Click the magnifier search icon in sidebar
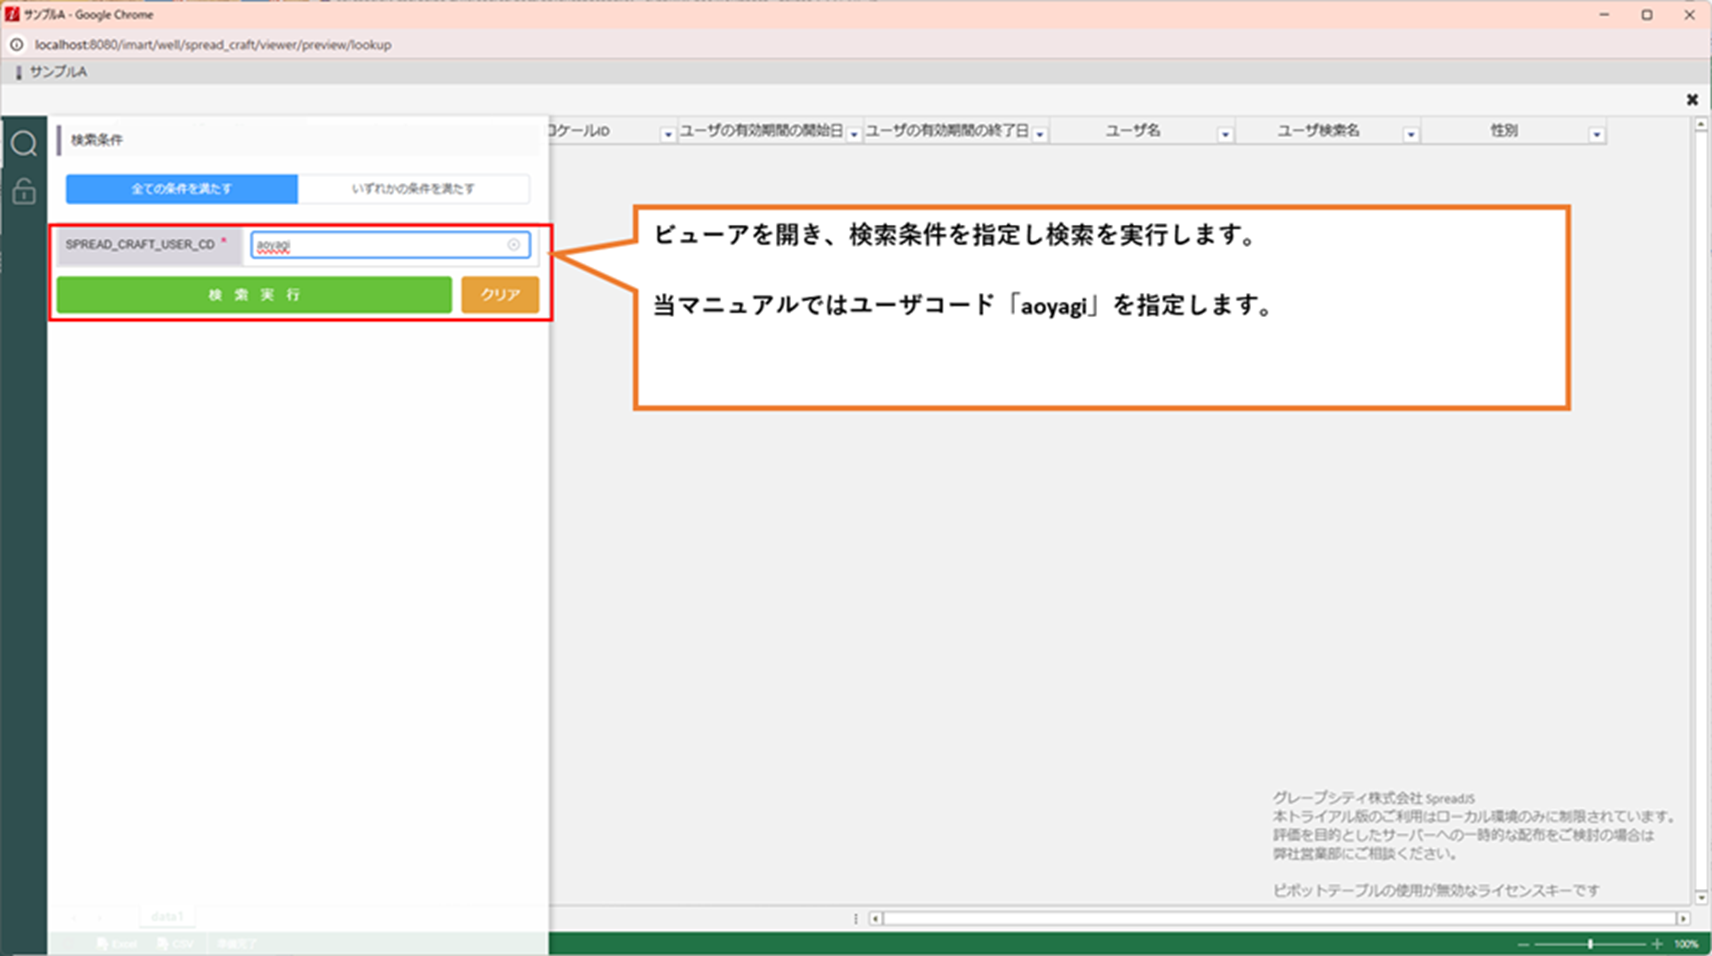1712x956 pixels. [x=24, y=144]
